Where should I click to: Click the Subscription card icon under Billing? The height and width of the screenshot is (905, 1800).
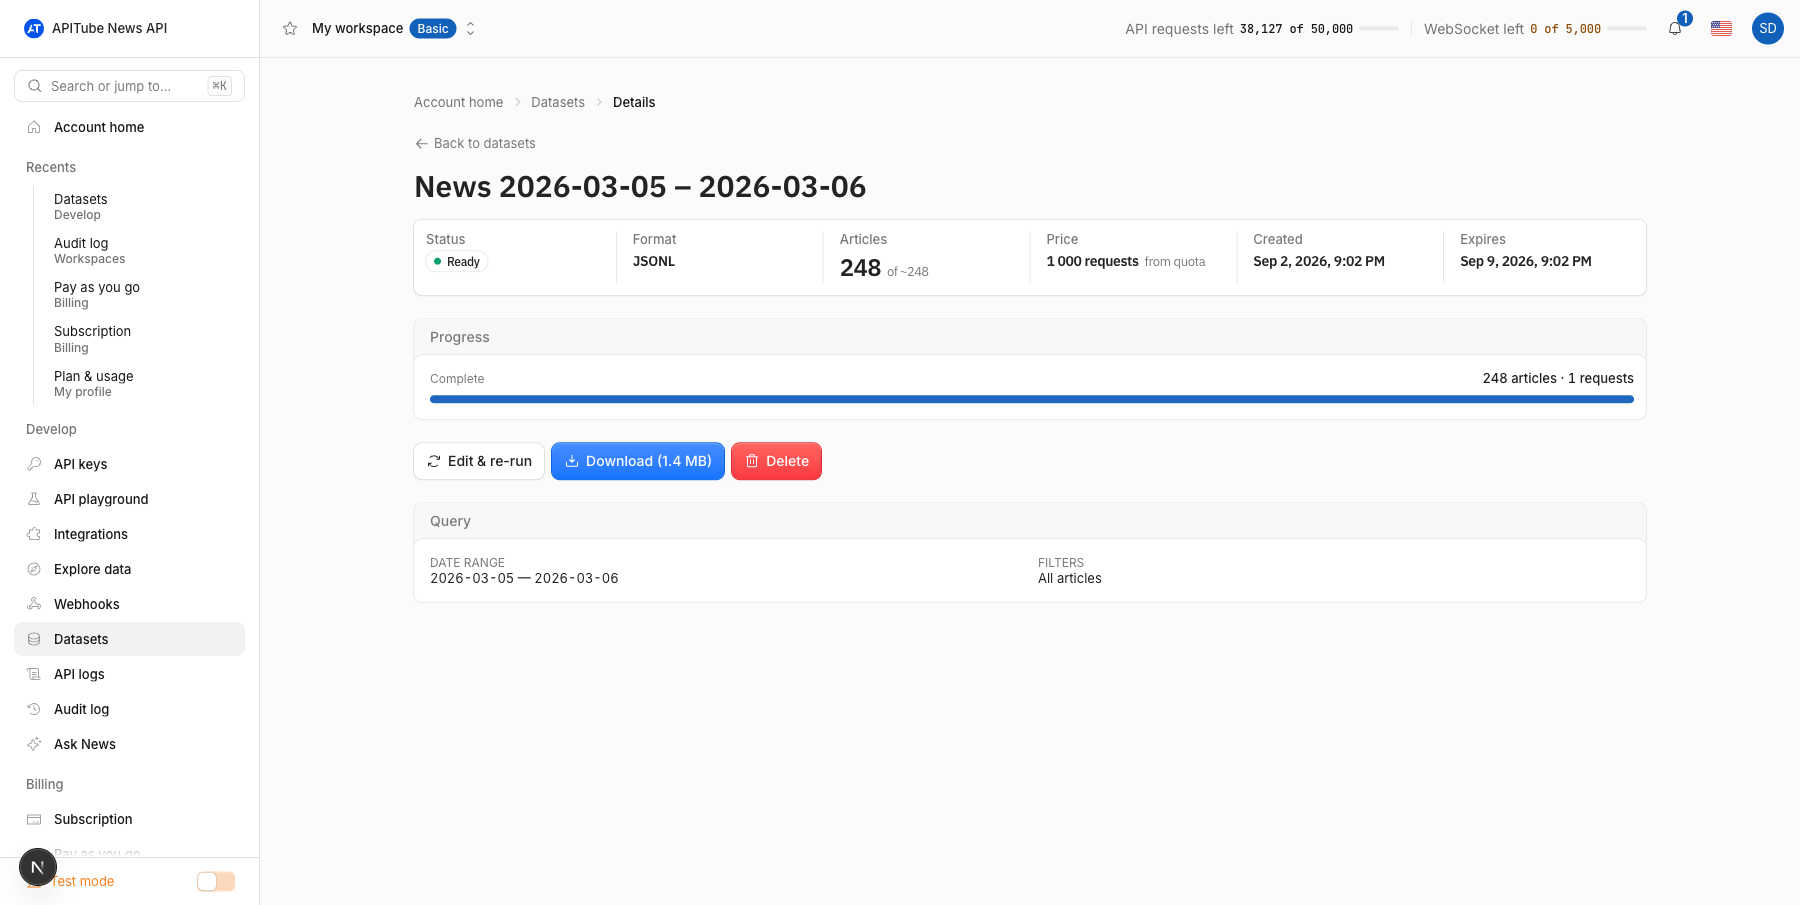pyautogui.click(x=34, y=819)
